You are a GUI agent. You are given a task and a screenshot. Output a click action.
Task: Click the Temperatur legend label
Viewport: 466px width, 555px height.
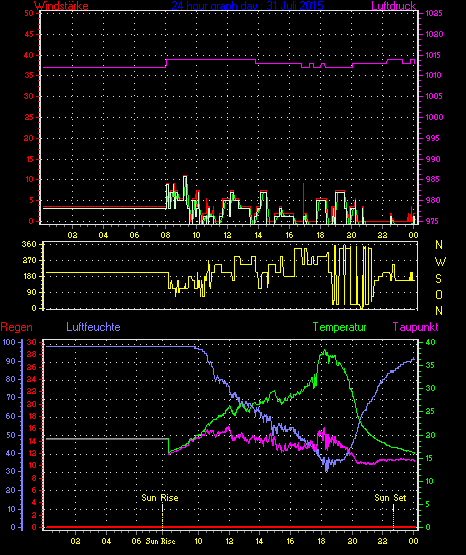pyautogui.click(x=339, y=327)
